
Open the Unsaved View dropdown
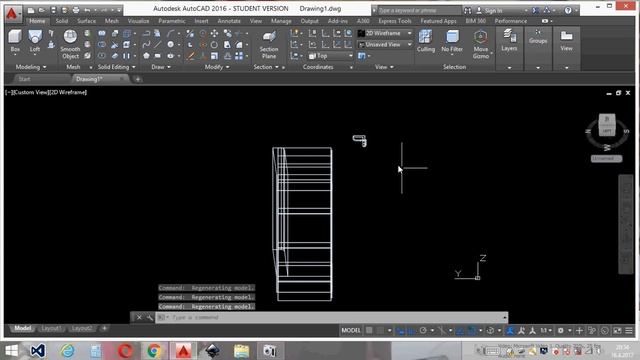tap(385, 44)
